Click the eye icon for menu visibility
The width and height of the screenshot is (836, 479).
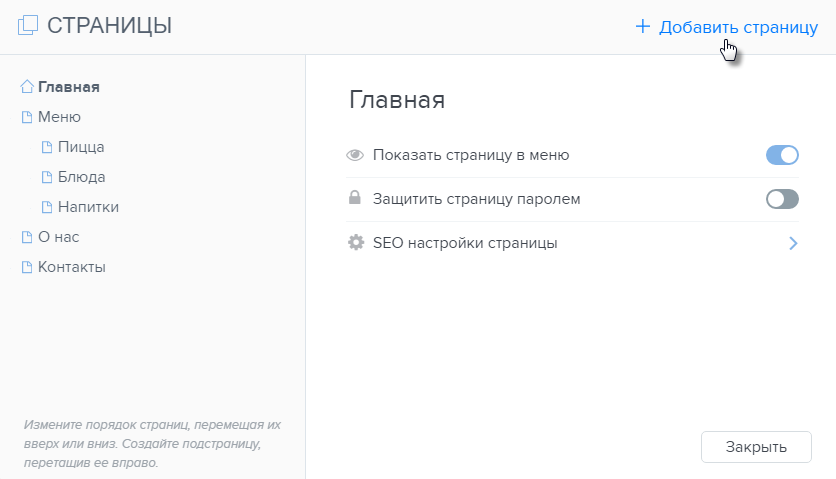pyautogui.click(x=355, y=155)
